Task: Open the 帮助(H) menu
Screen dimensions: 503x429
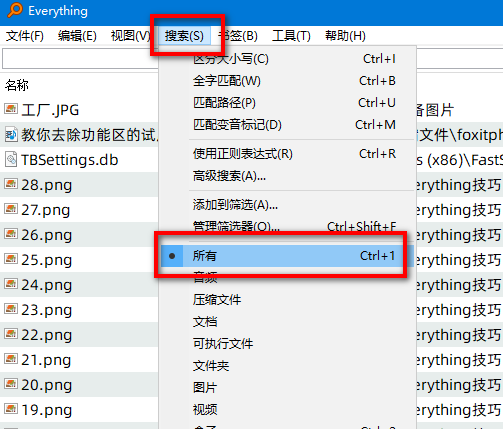Action: tap(345, 36)
